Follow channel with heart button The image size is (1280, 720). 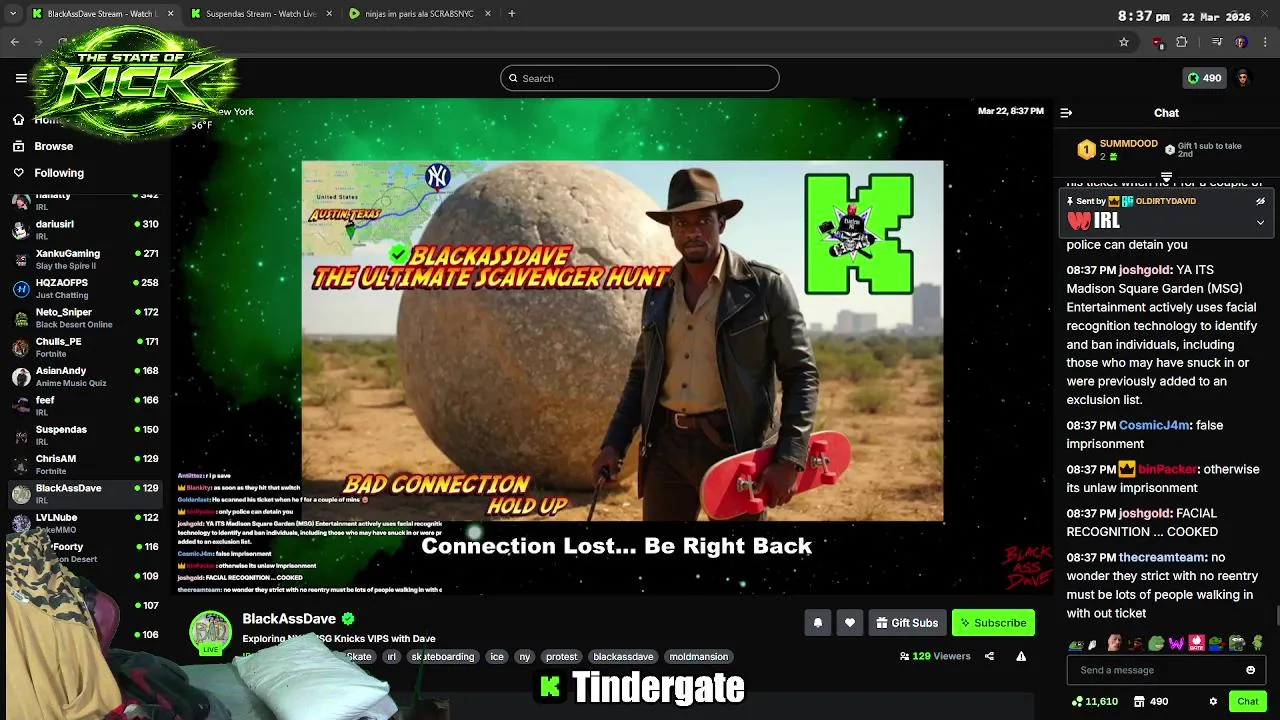(850, 623)
